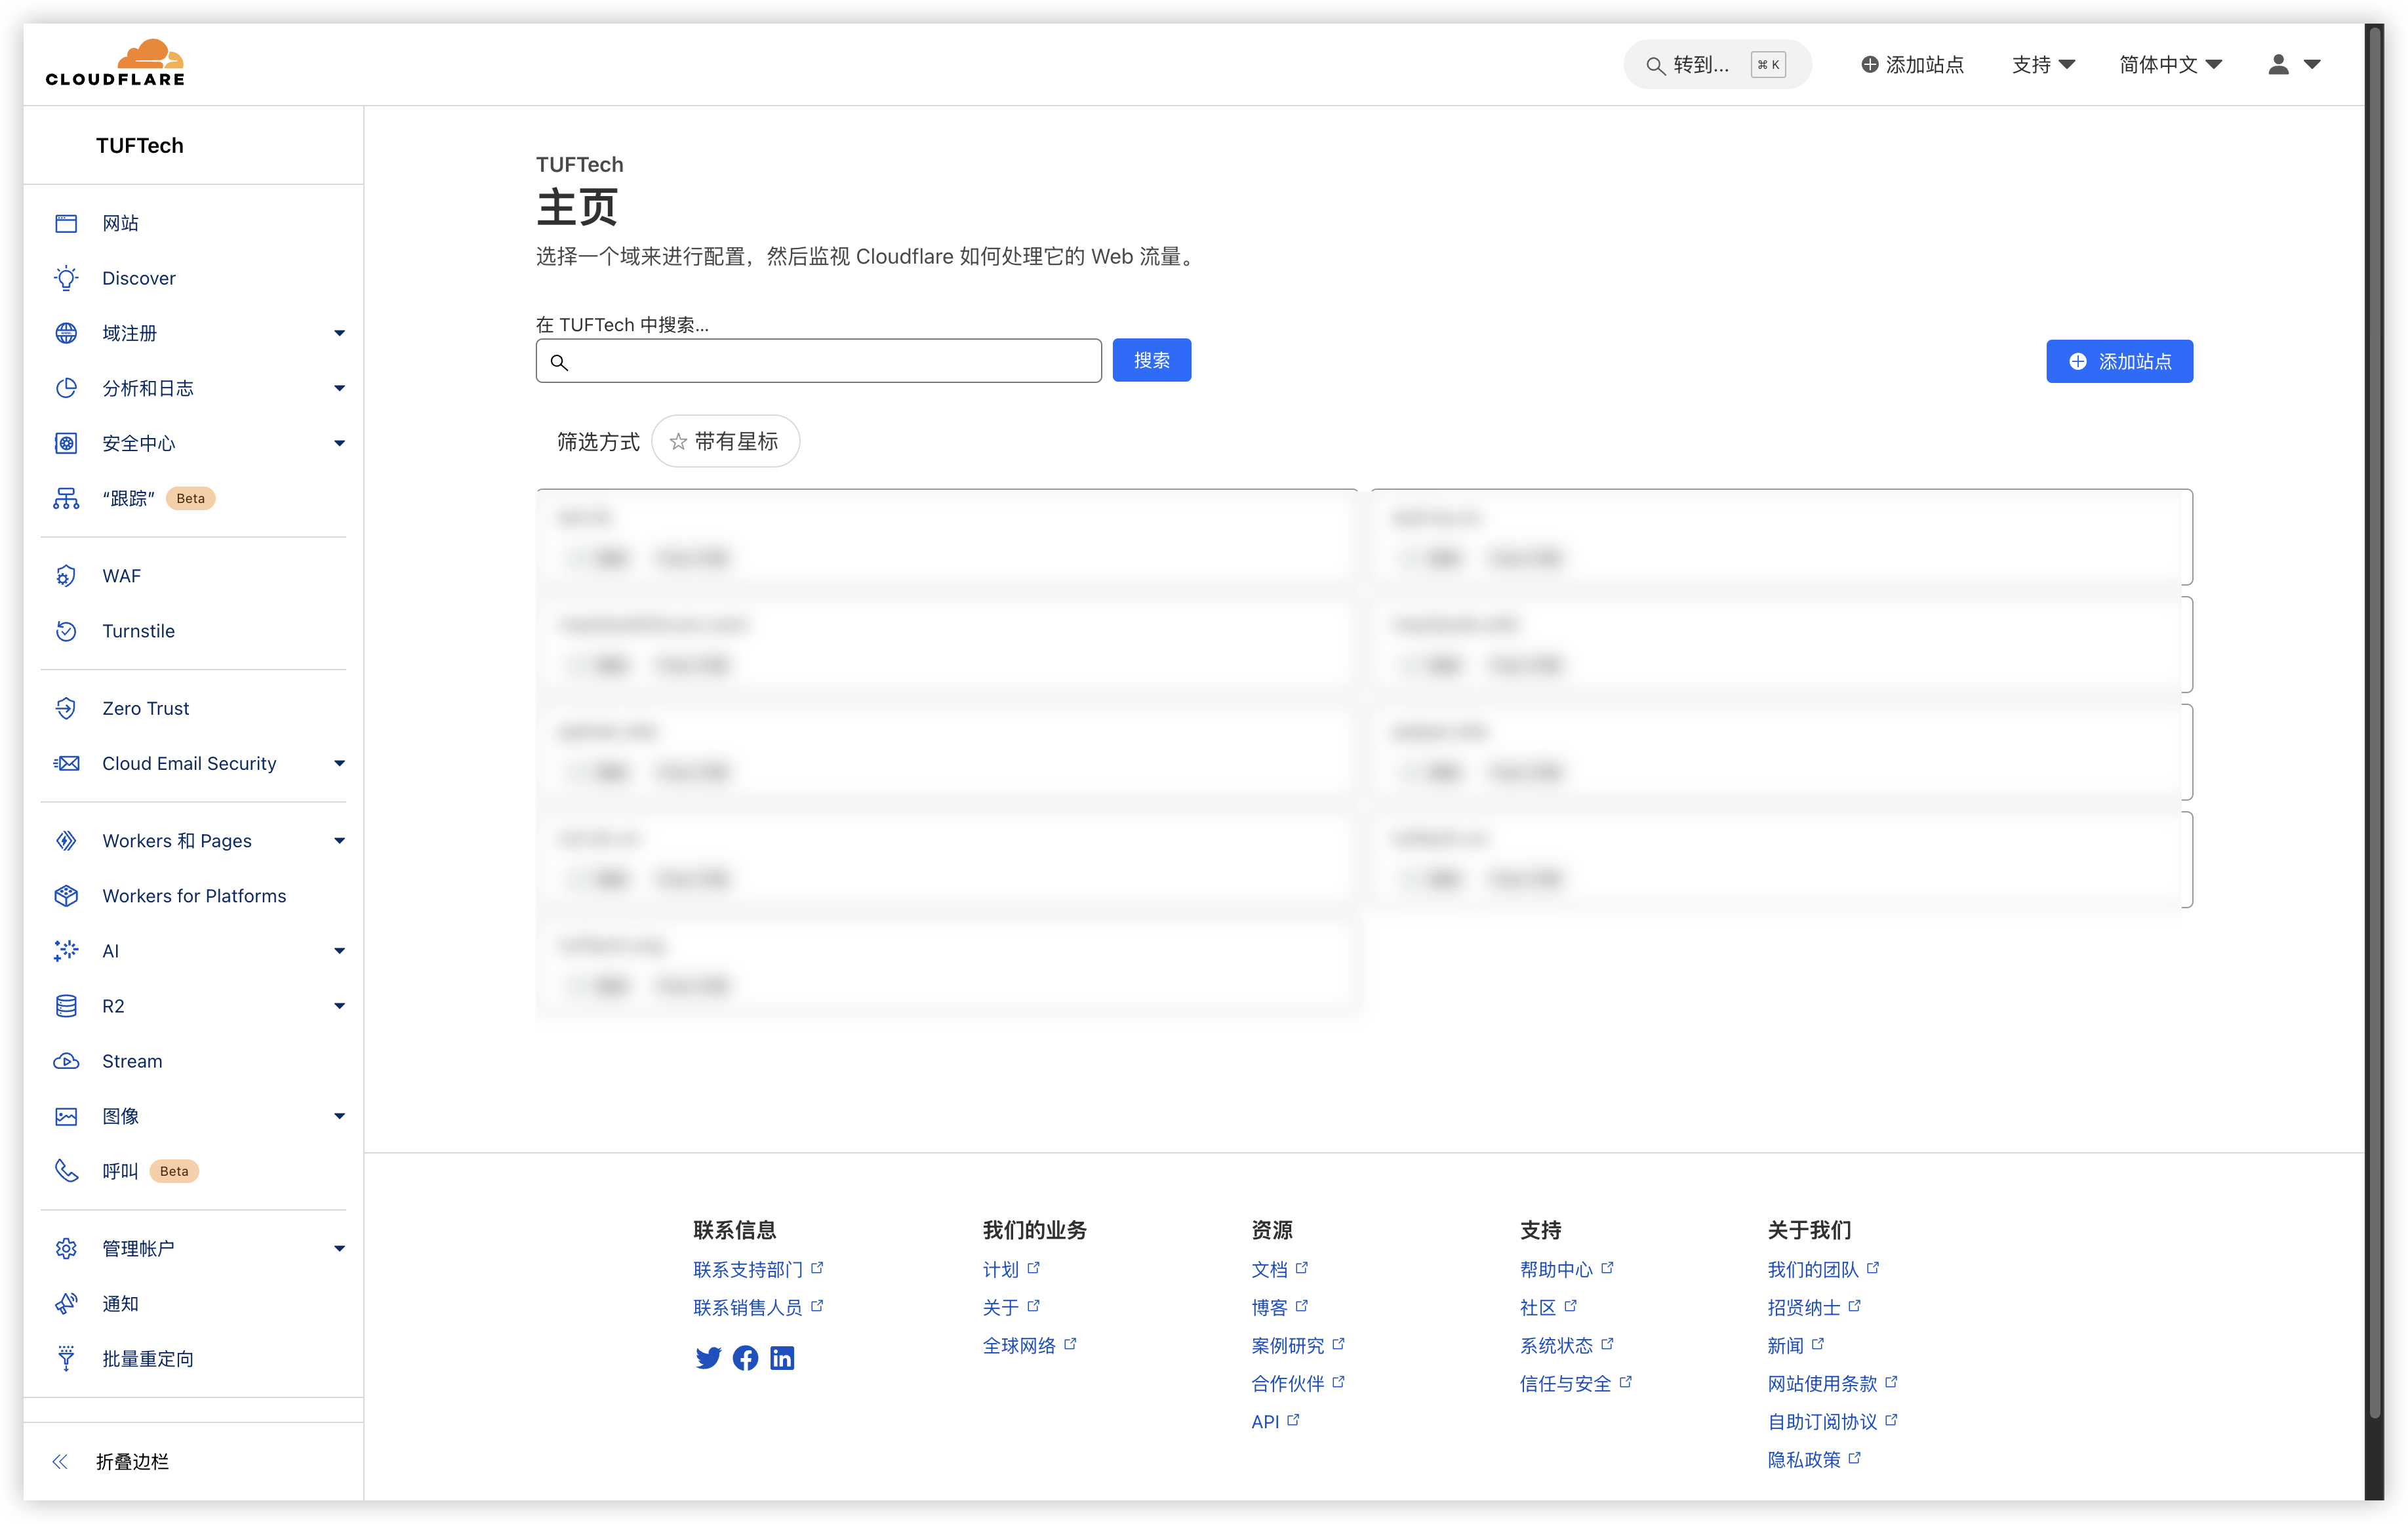Open WAF from the sidebar
This screenshot has width=2408, height=1524.
pos(121,576)
